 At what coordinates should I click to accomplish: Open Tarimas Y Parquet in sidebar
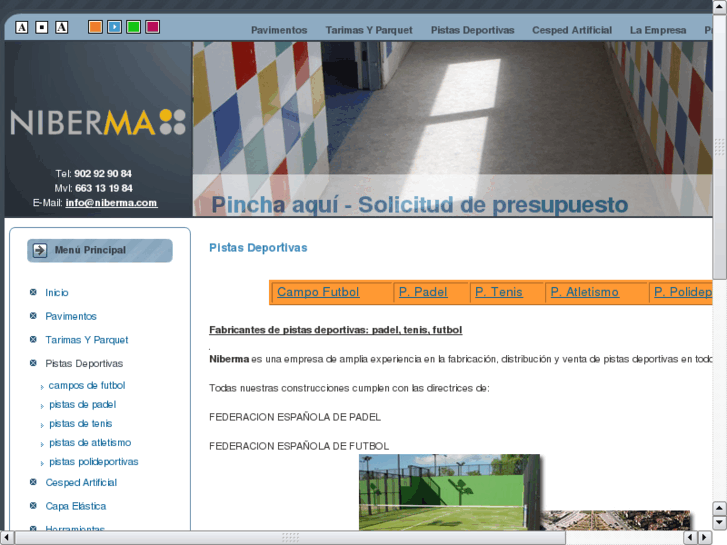coord(87,340)
